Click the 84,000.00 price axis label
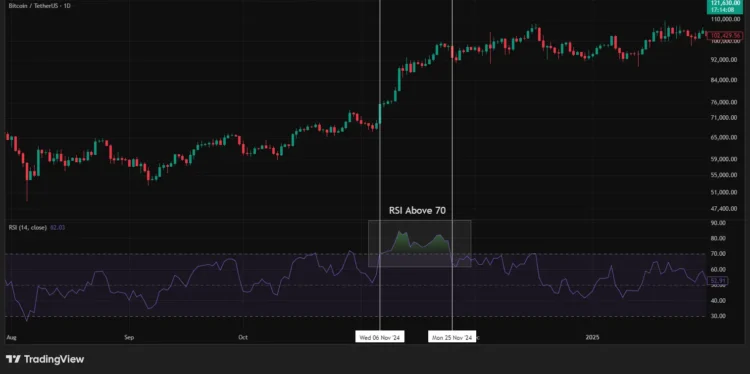This screenshot has width=750, height=374. coord(725,80)
